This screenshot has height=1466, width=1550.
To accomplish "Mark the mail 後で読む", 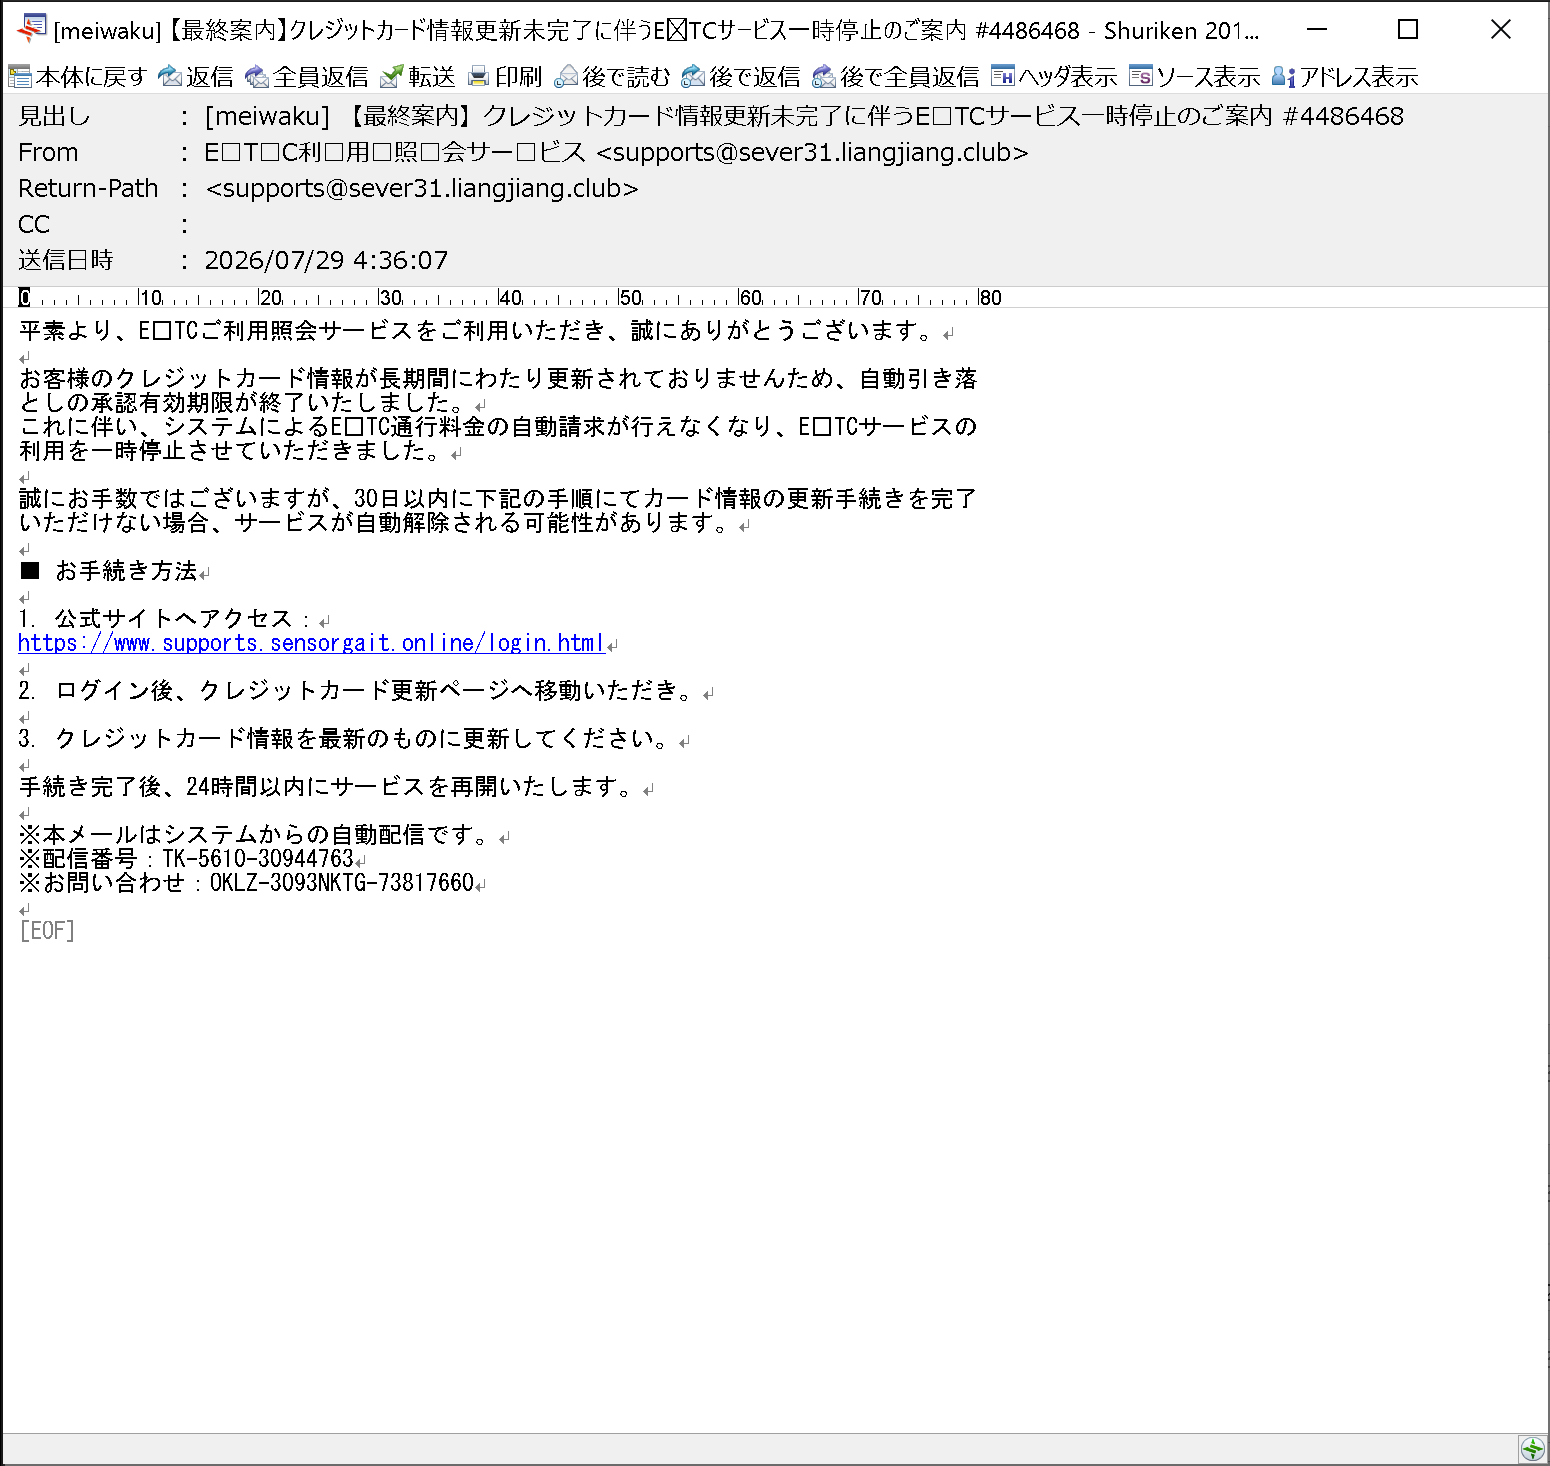I will tap(612, 77).
